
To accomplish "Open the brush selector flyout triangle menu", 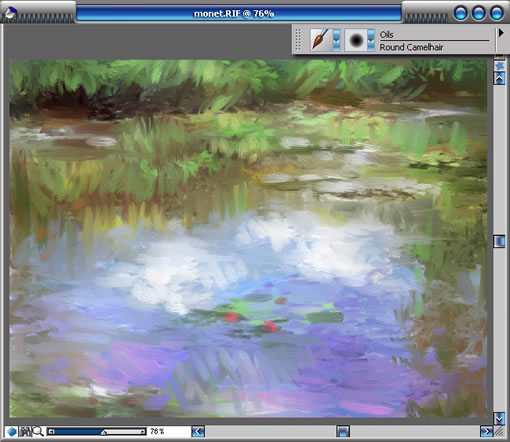I will (500, 33).
